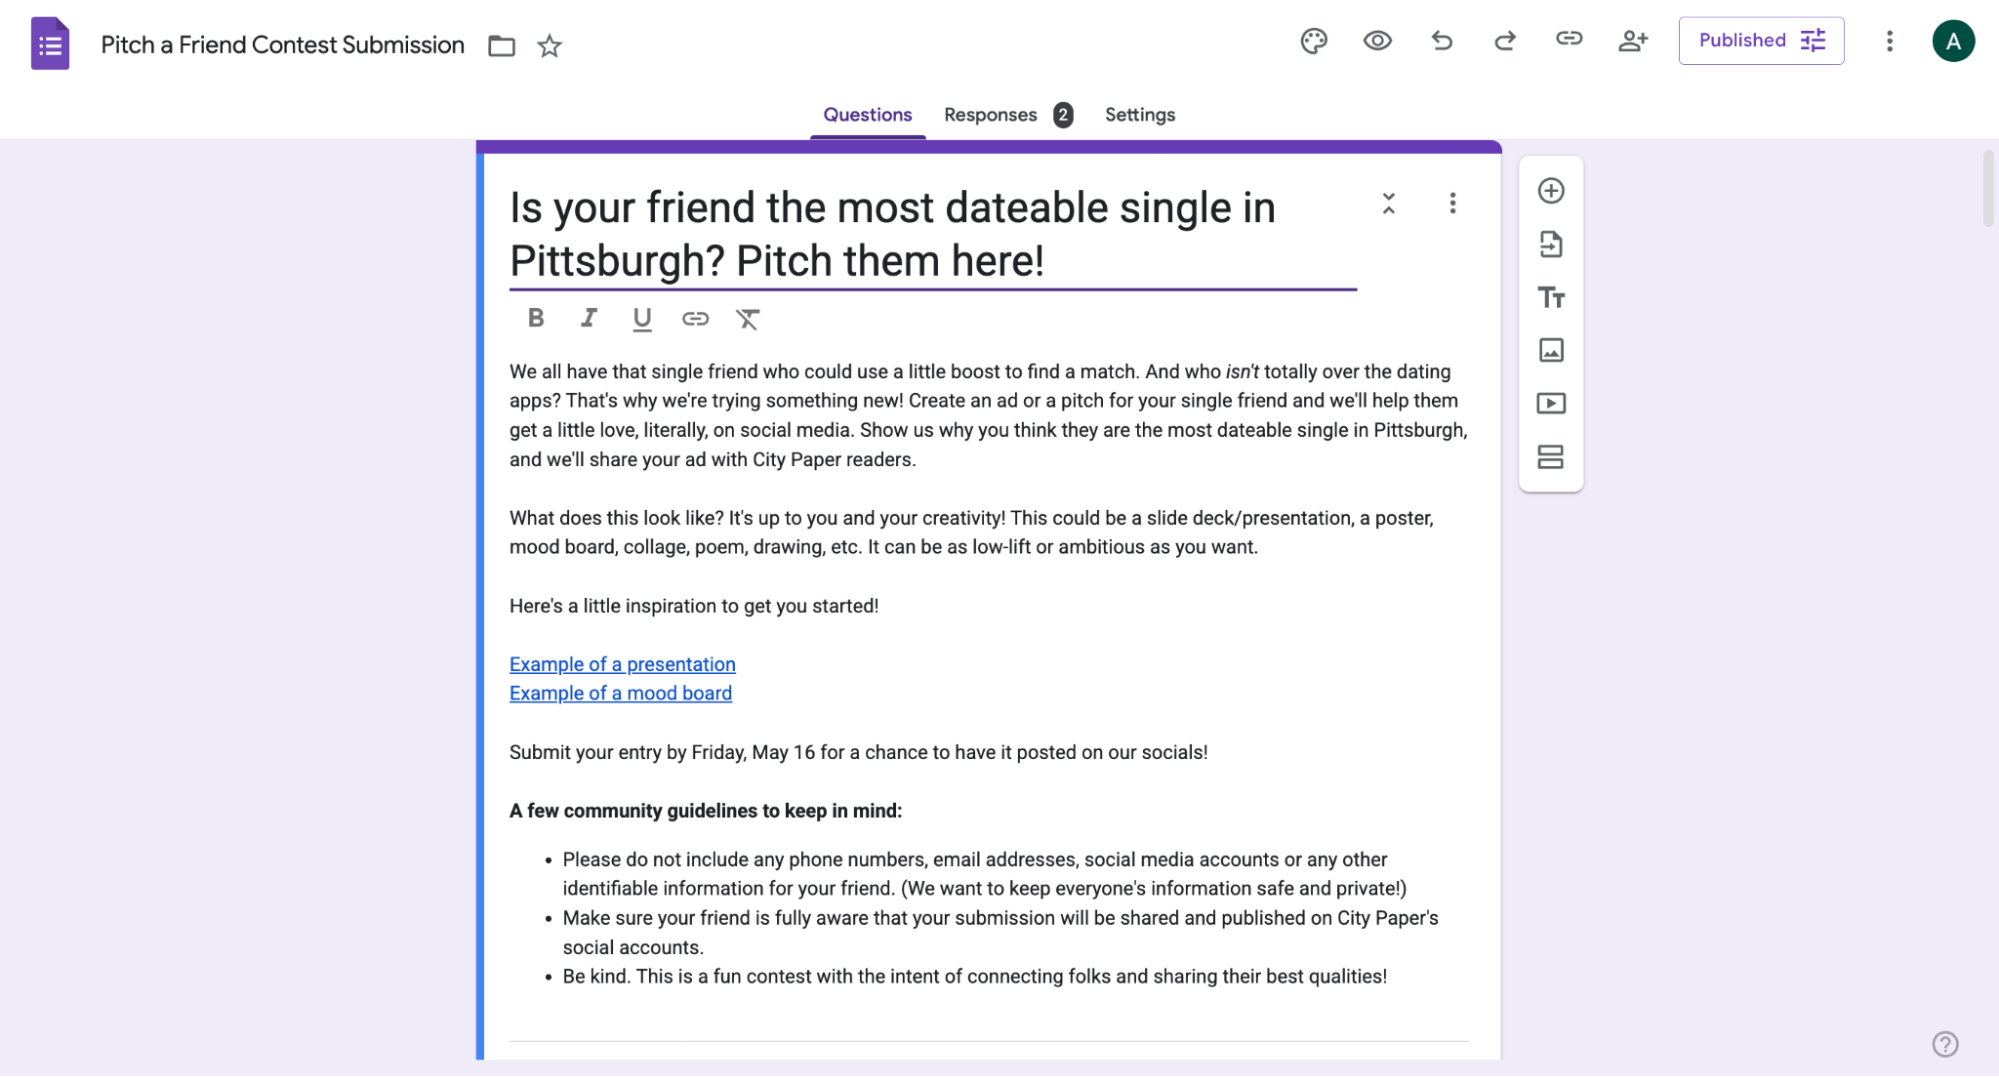Insert an image into form
This screenshot has height=1077, width=1999.
click(1551, 350)
